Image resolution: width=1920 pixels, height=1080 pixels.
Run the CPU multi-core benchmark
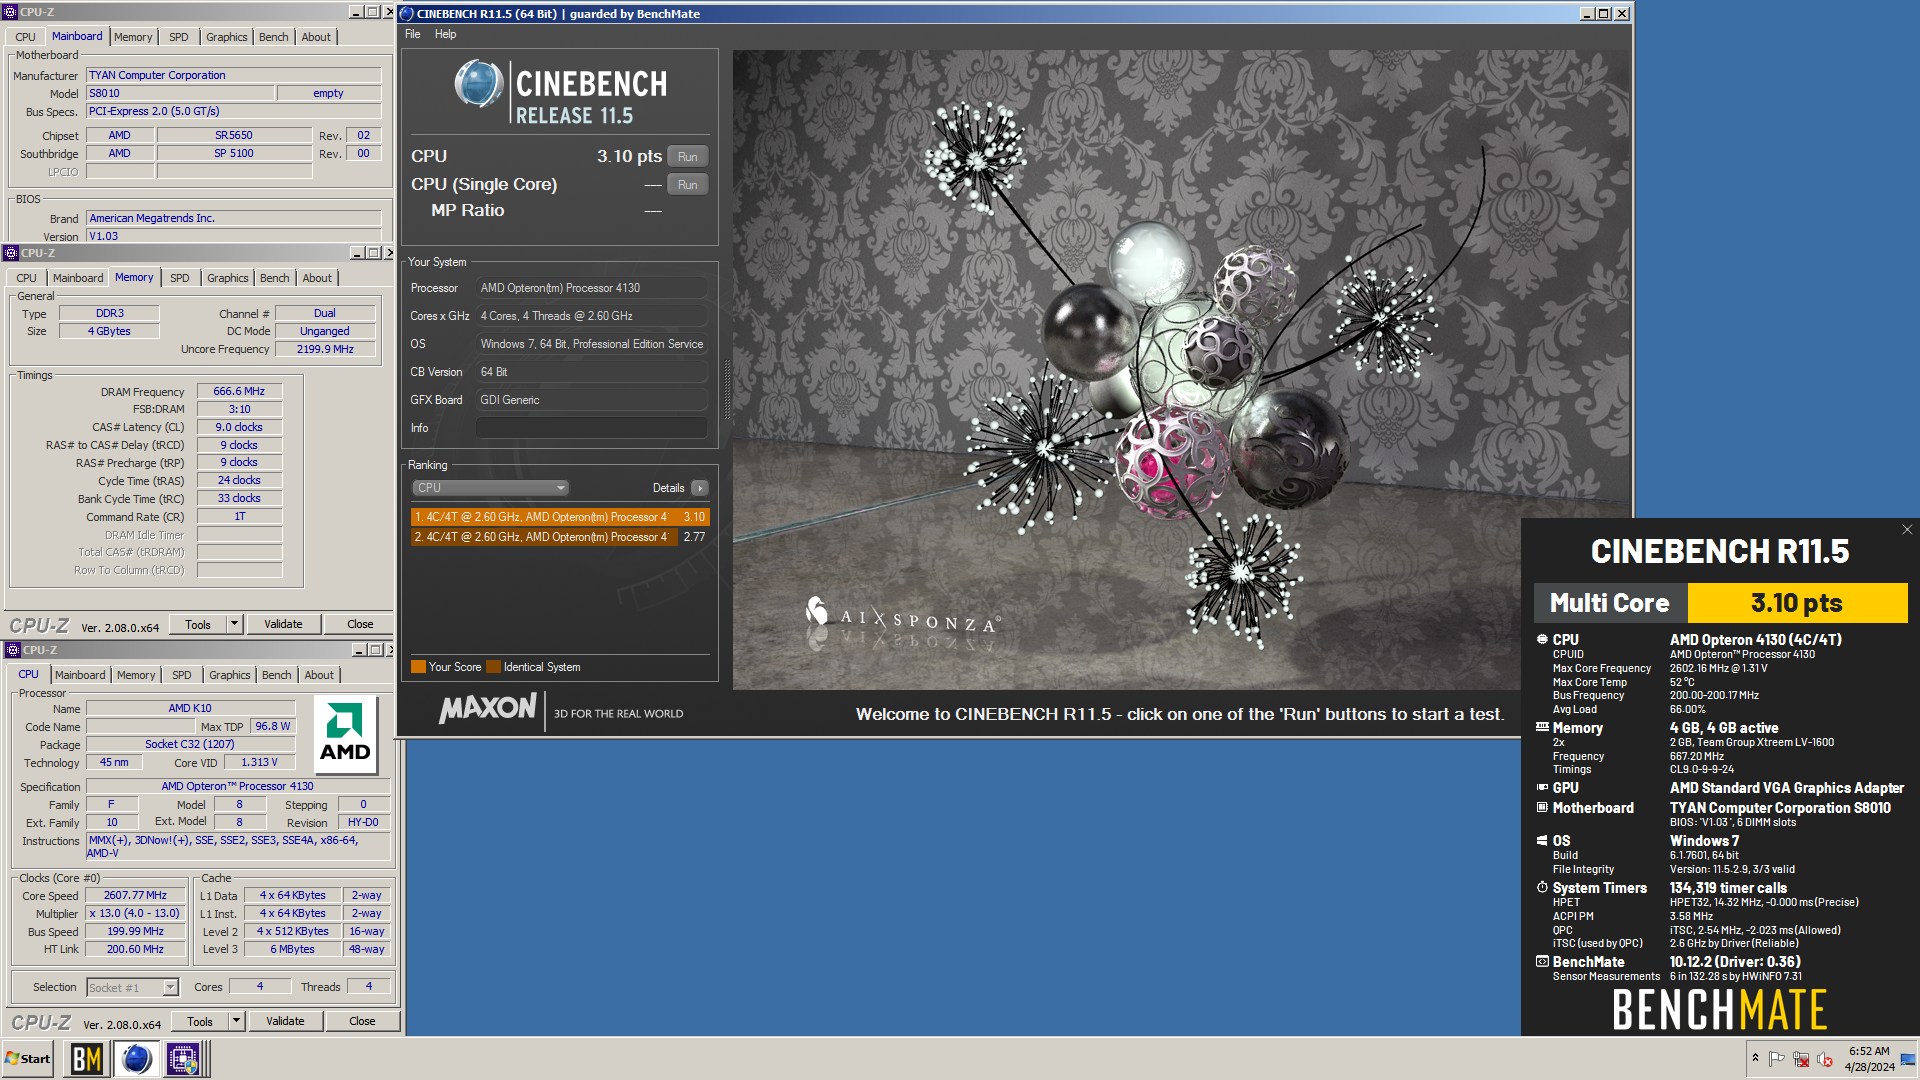688,157
